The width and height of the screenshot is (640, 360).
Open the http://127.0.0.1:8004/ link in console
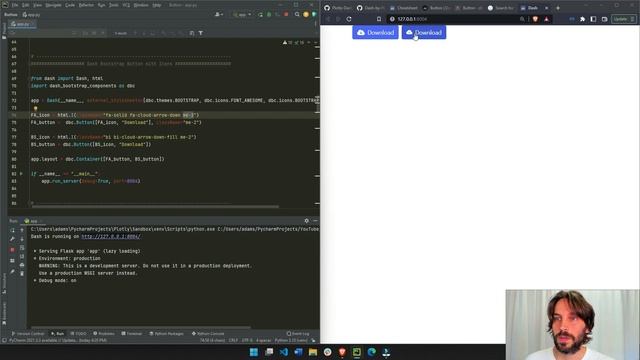click(x=111, y=236)
